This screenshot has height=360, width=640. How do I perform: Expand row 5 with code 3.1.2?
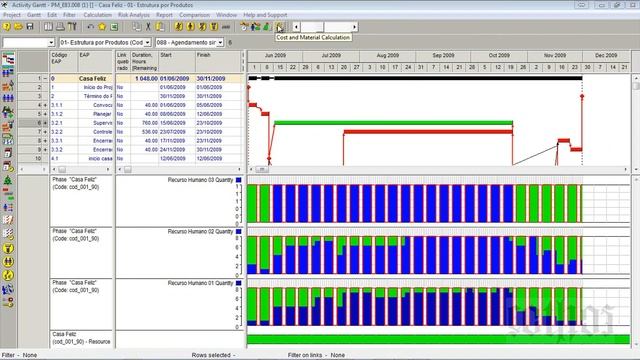(x=45, y=114)
